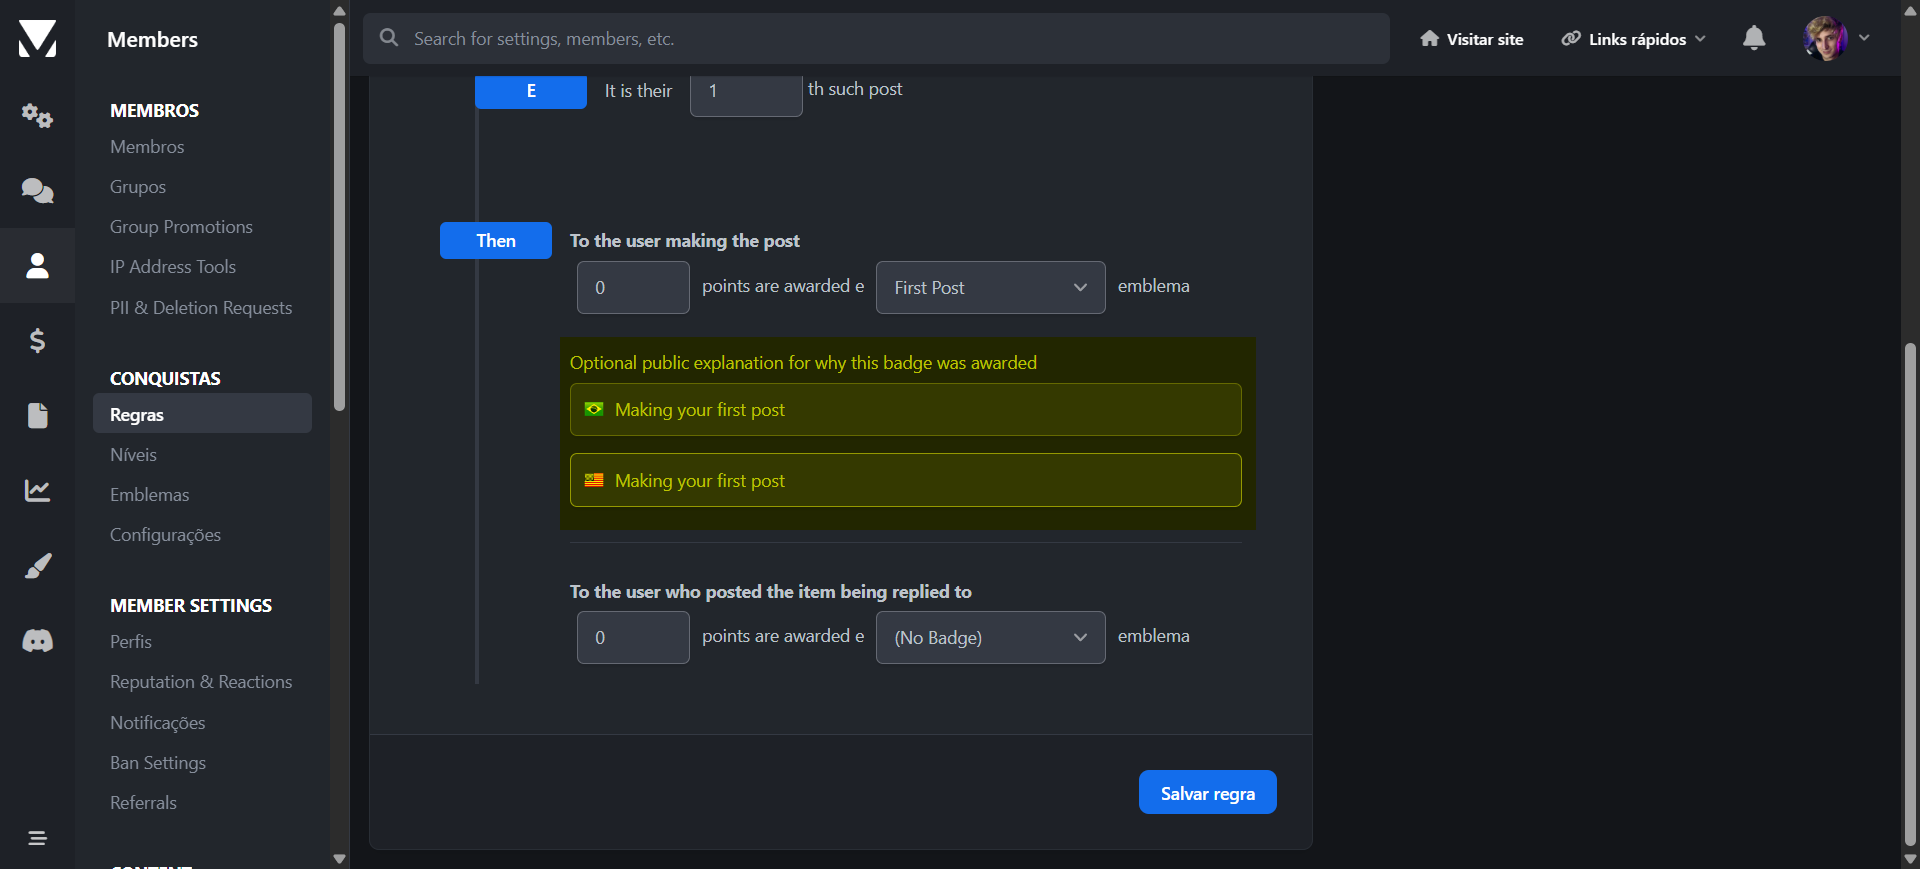
Task: Click the notifications bell icon
Action: pos(1753,39)
